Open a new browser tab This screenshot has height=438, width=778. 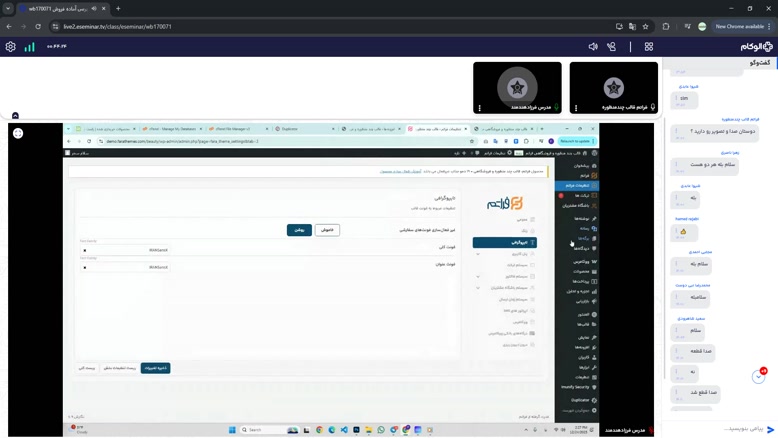tap(118, 9)
